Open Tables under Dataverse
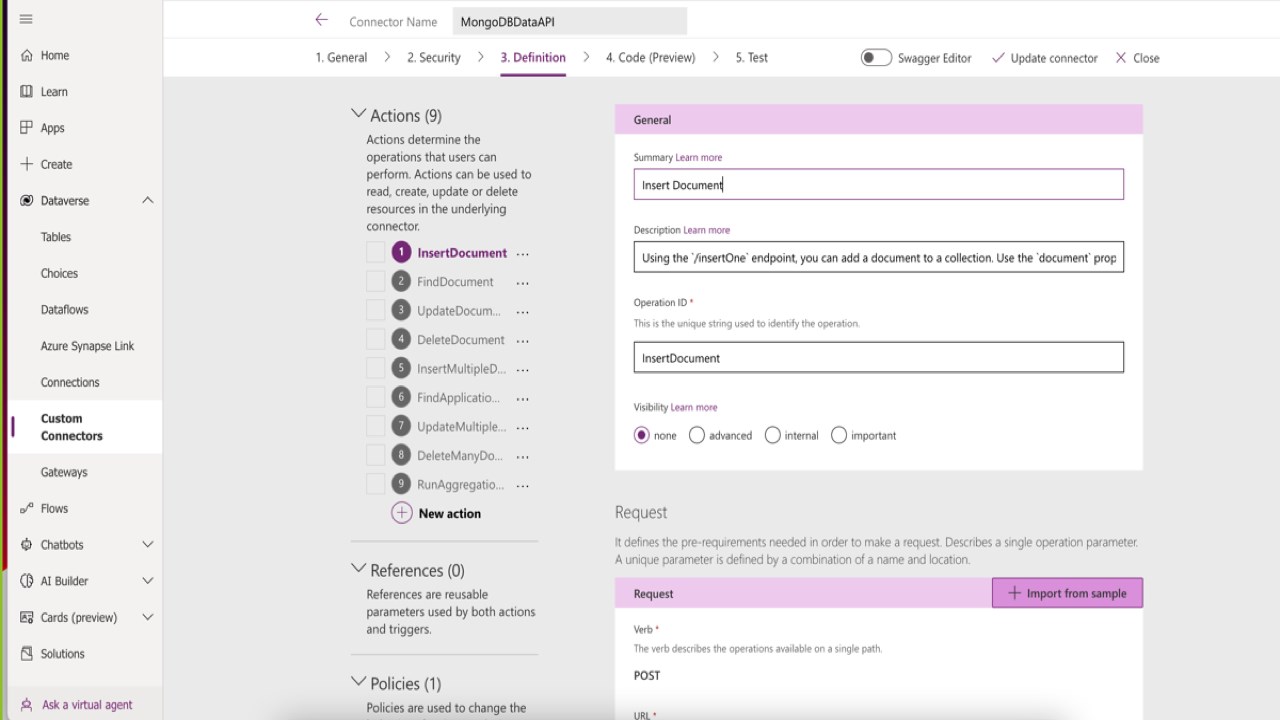Viewport: 1280px width, 720px height. pyautogui.click(x=56, y=237)
